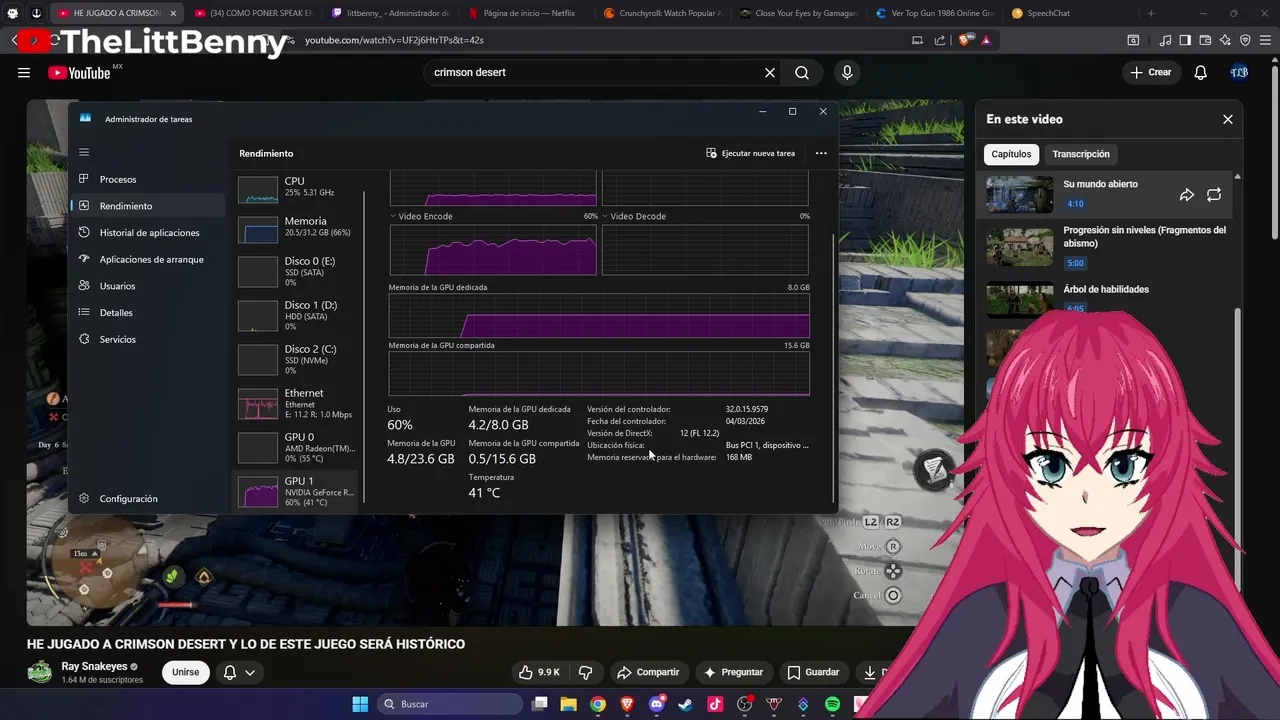Select the Ethernet performance item
Viewport: 1280px width, 720px height.
pyautogui.click(x=297, y=403)
